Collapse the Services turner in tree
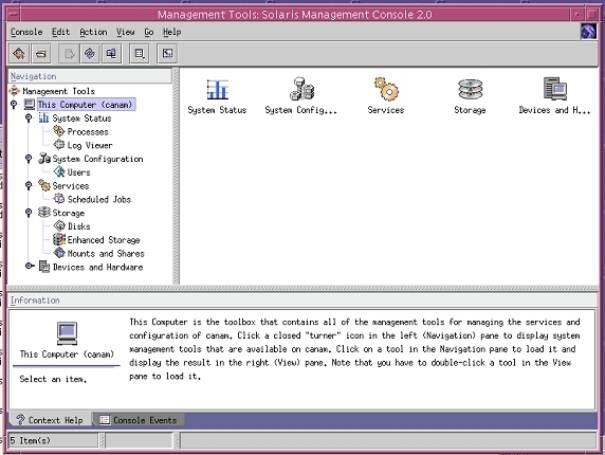This screenshot has width=605, height=455. click(29, 186)
